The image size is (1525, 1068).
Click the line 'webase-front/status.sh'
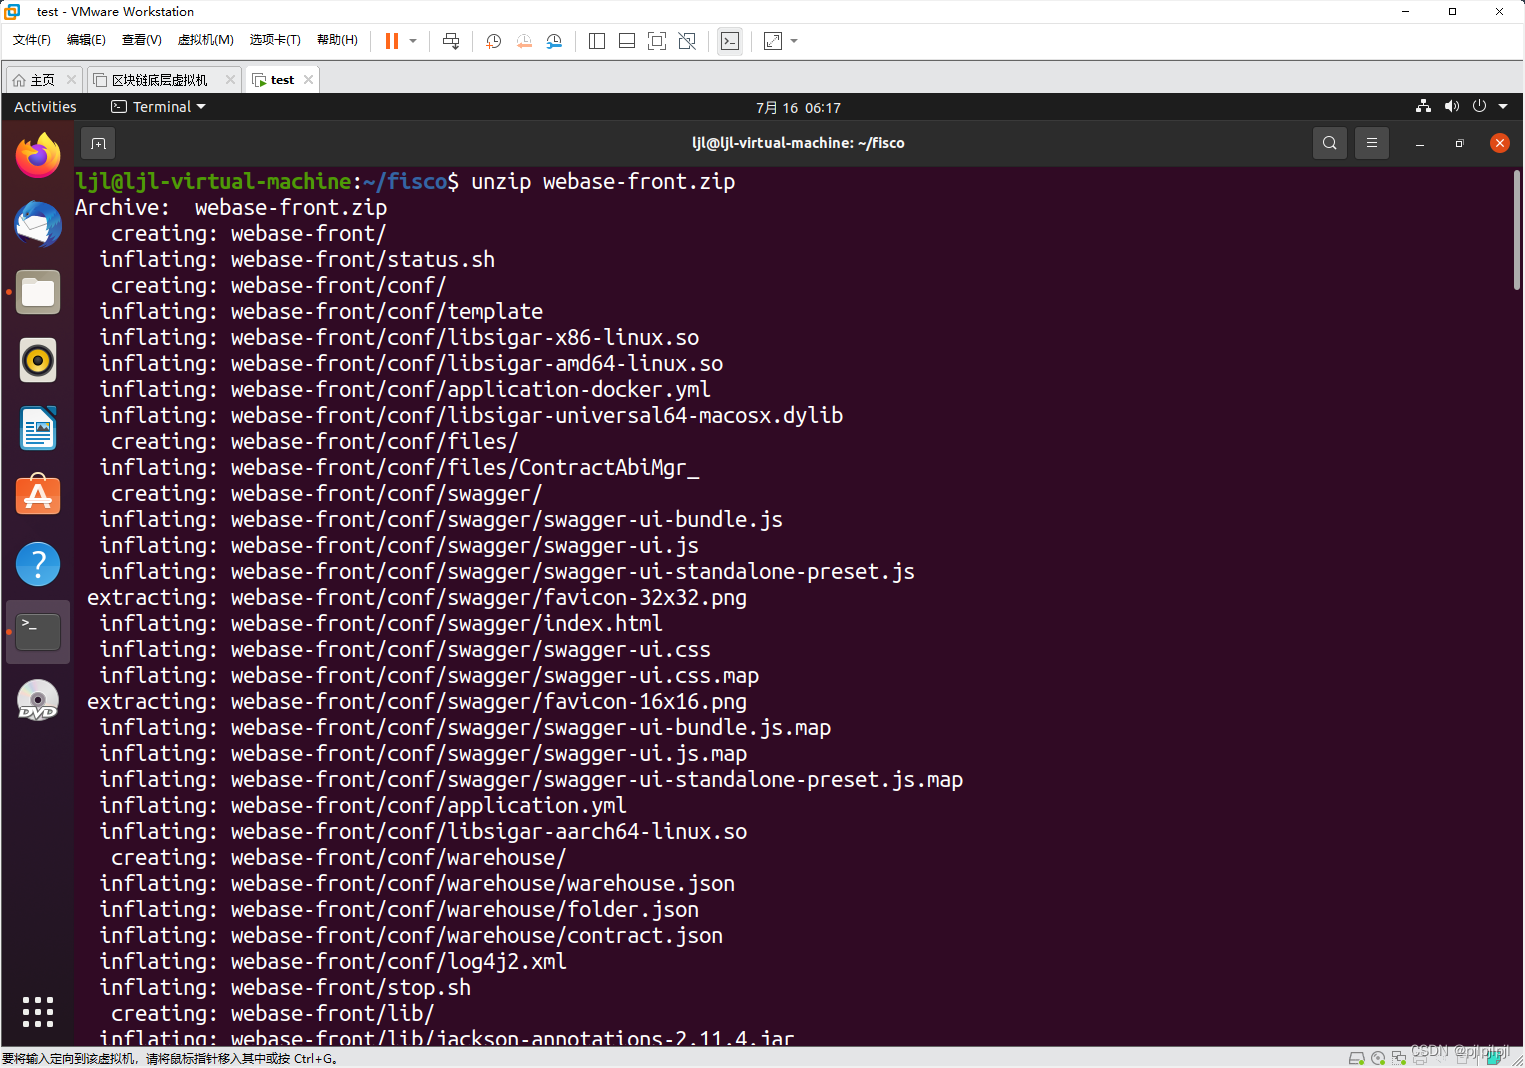[363, 259]
